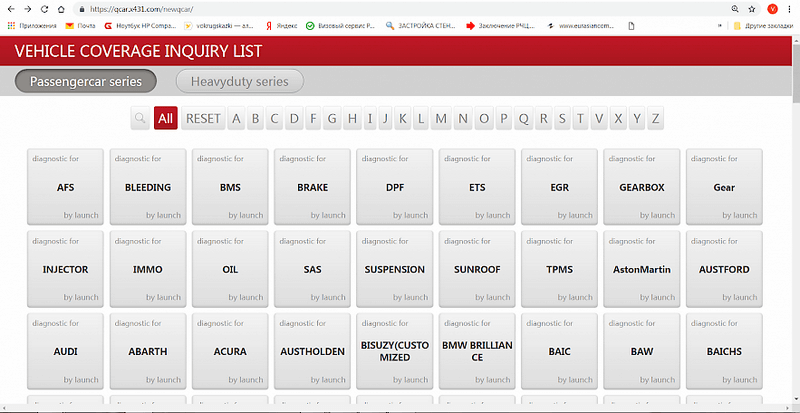This screenshot has width=800, height=413.
Task: Click the RESET filter button
Action: 203,118
